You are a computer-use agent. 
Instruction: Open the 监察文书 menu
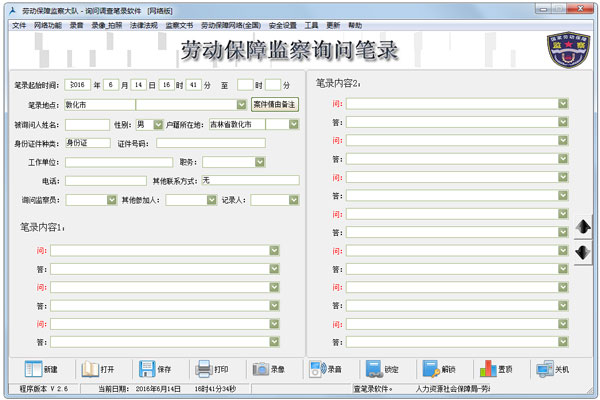point(179,25)
